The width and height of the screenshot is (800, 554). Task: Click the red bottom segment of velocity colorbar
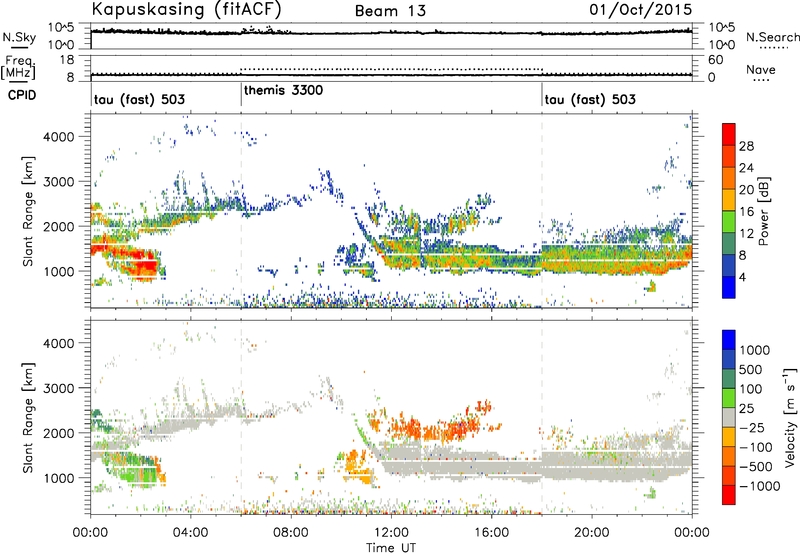(x=729, y=495)
